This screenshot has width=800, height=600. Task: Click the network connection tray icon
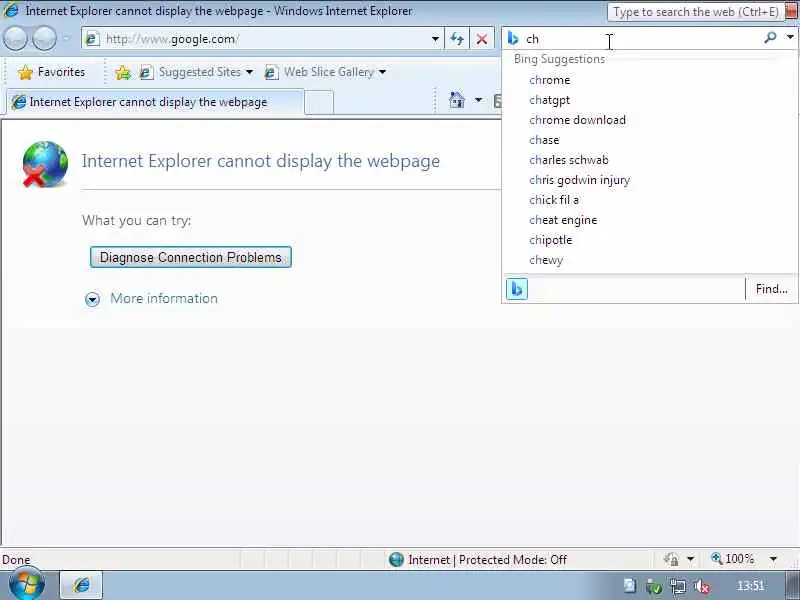tap(678, 587)
